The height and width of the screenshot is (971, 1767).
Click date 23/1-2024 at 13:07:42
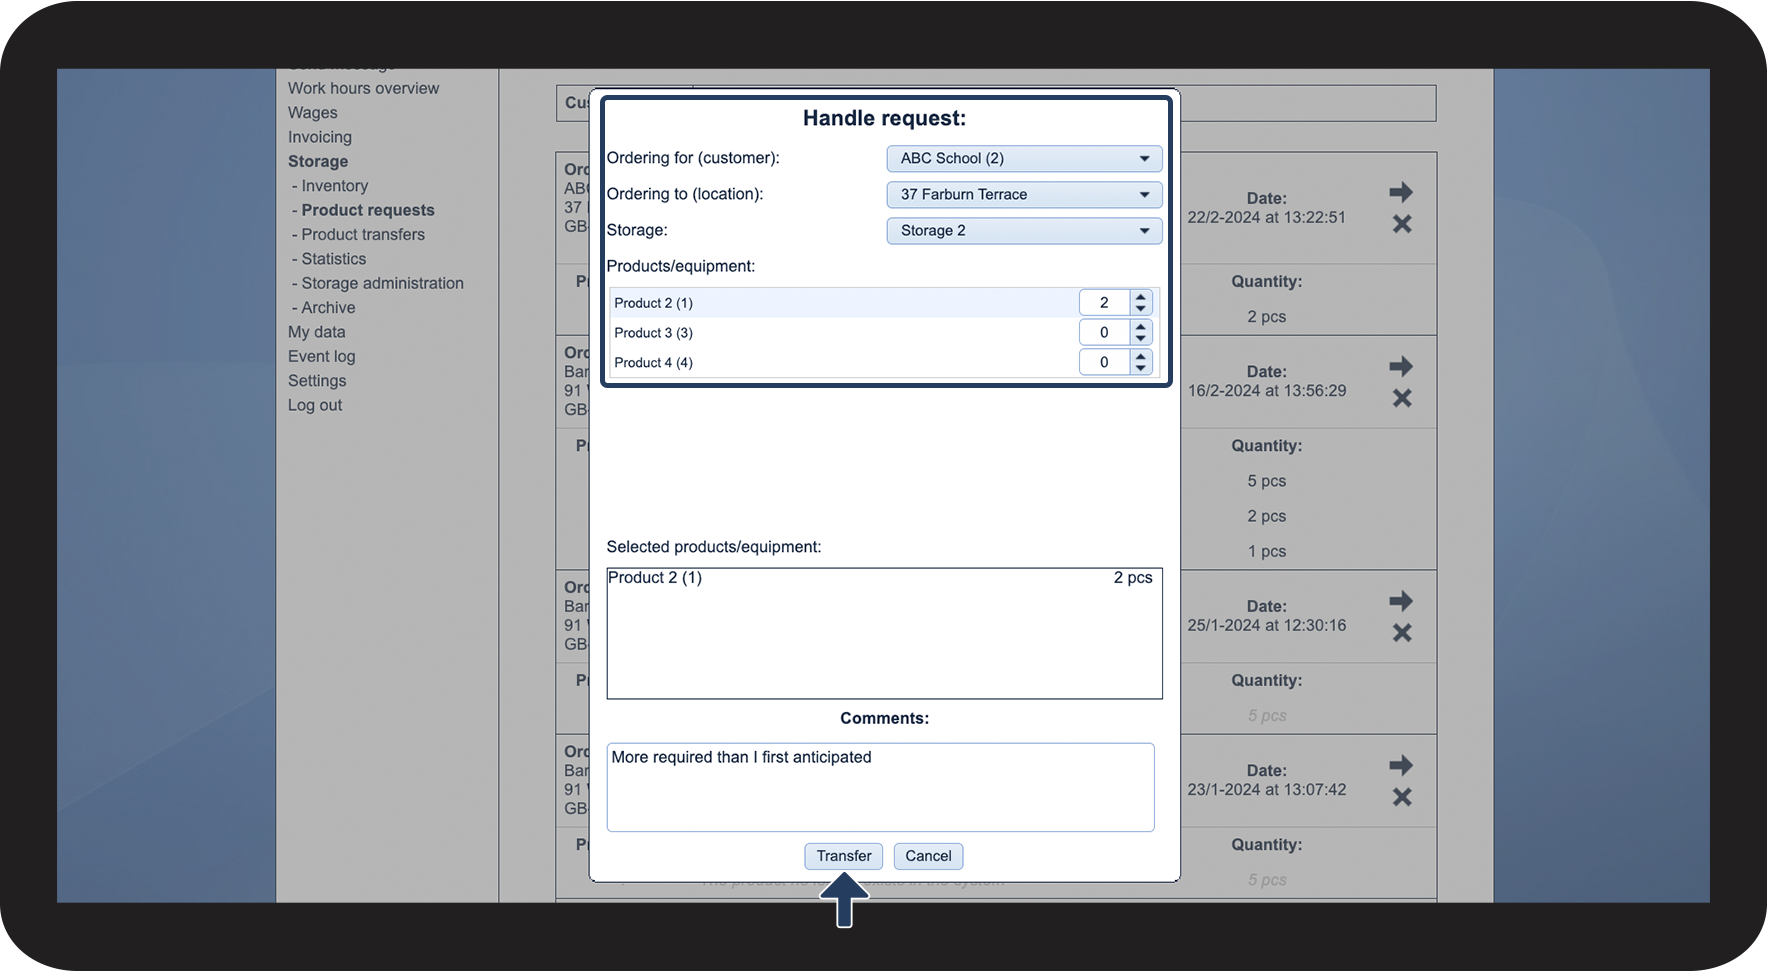coord(1267,789)
